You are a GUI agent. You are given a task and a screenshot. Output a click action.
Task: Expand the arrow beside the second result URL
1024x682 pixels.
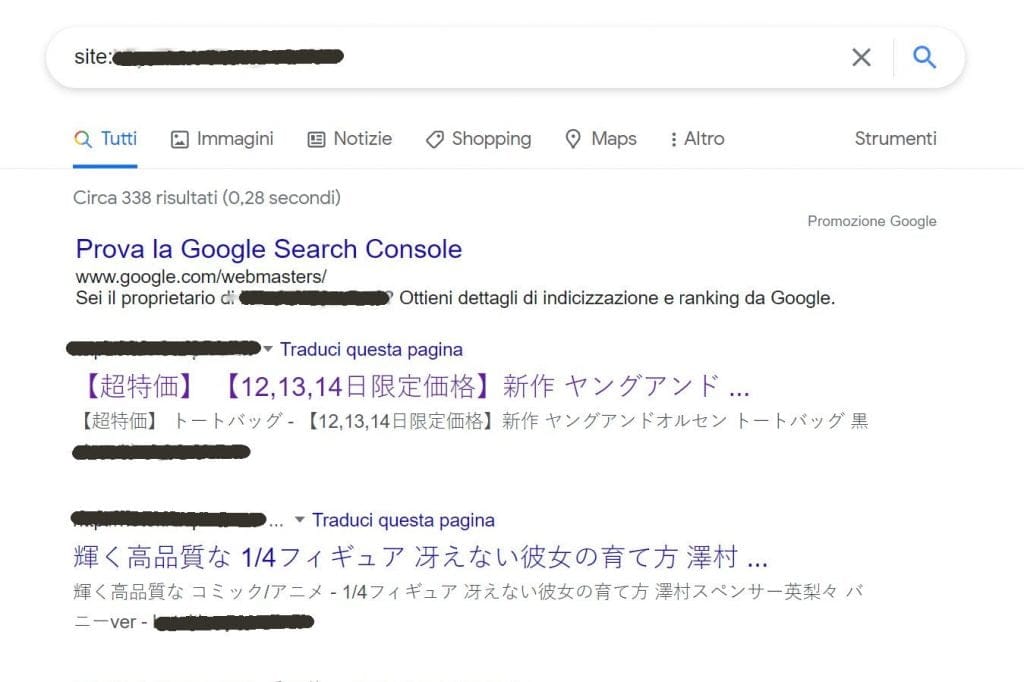299,520
